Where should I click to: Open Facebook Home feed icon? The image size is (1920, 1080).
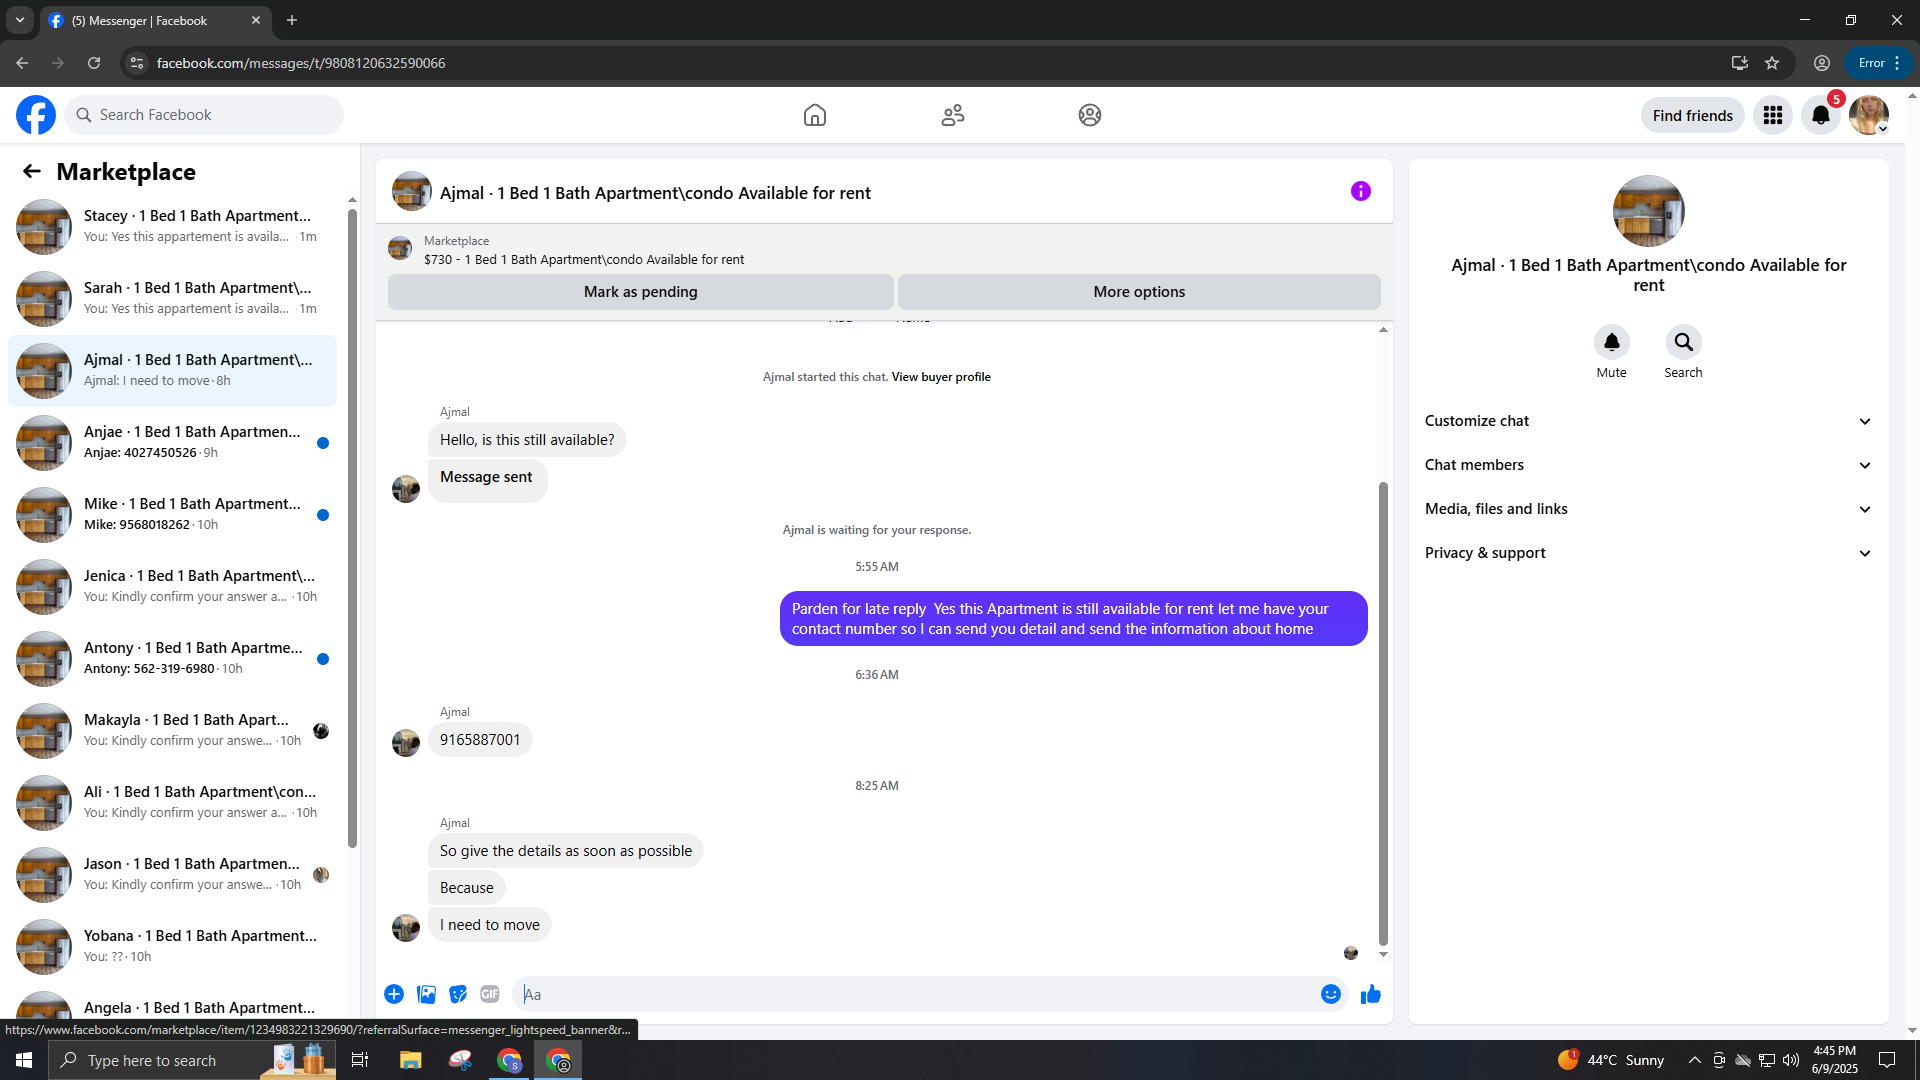815,115
